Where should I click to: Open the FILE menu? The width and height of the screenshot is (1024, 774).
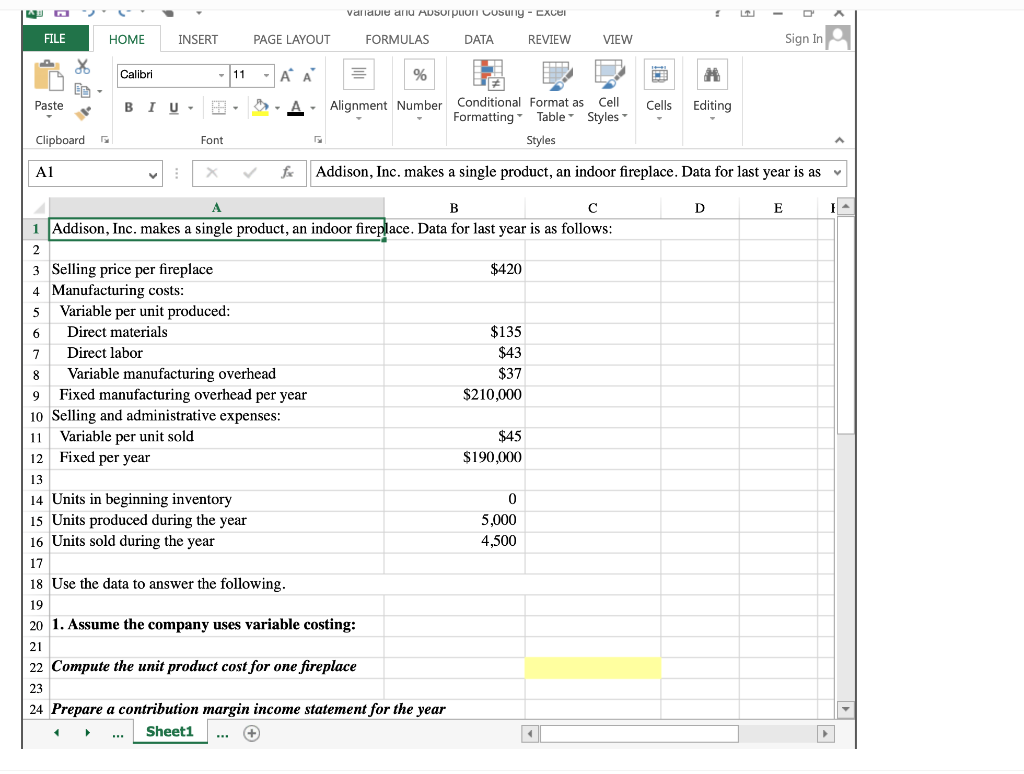55,38
